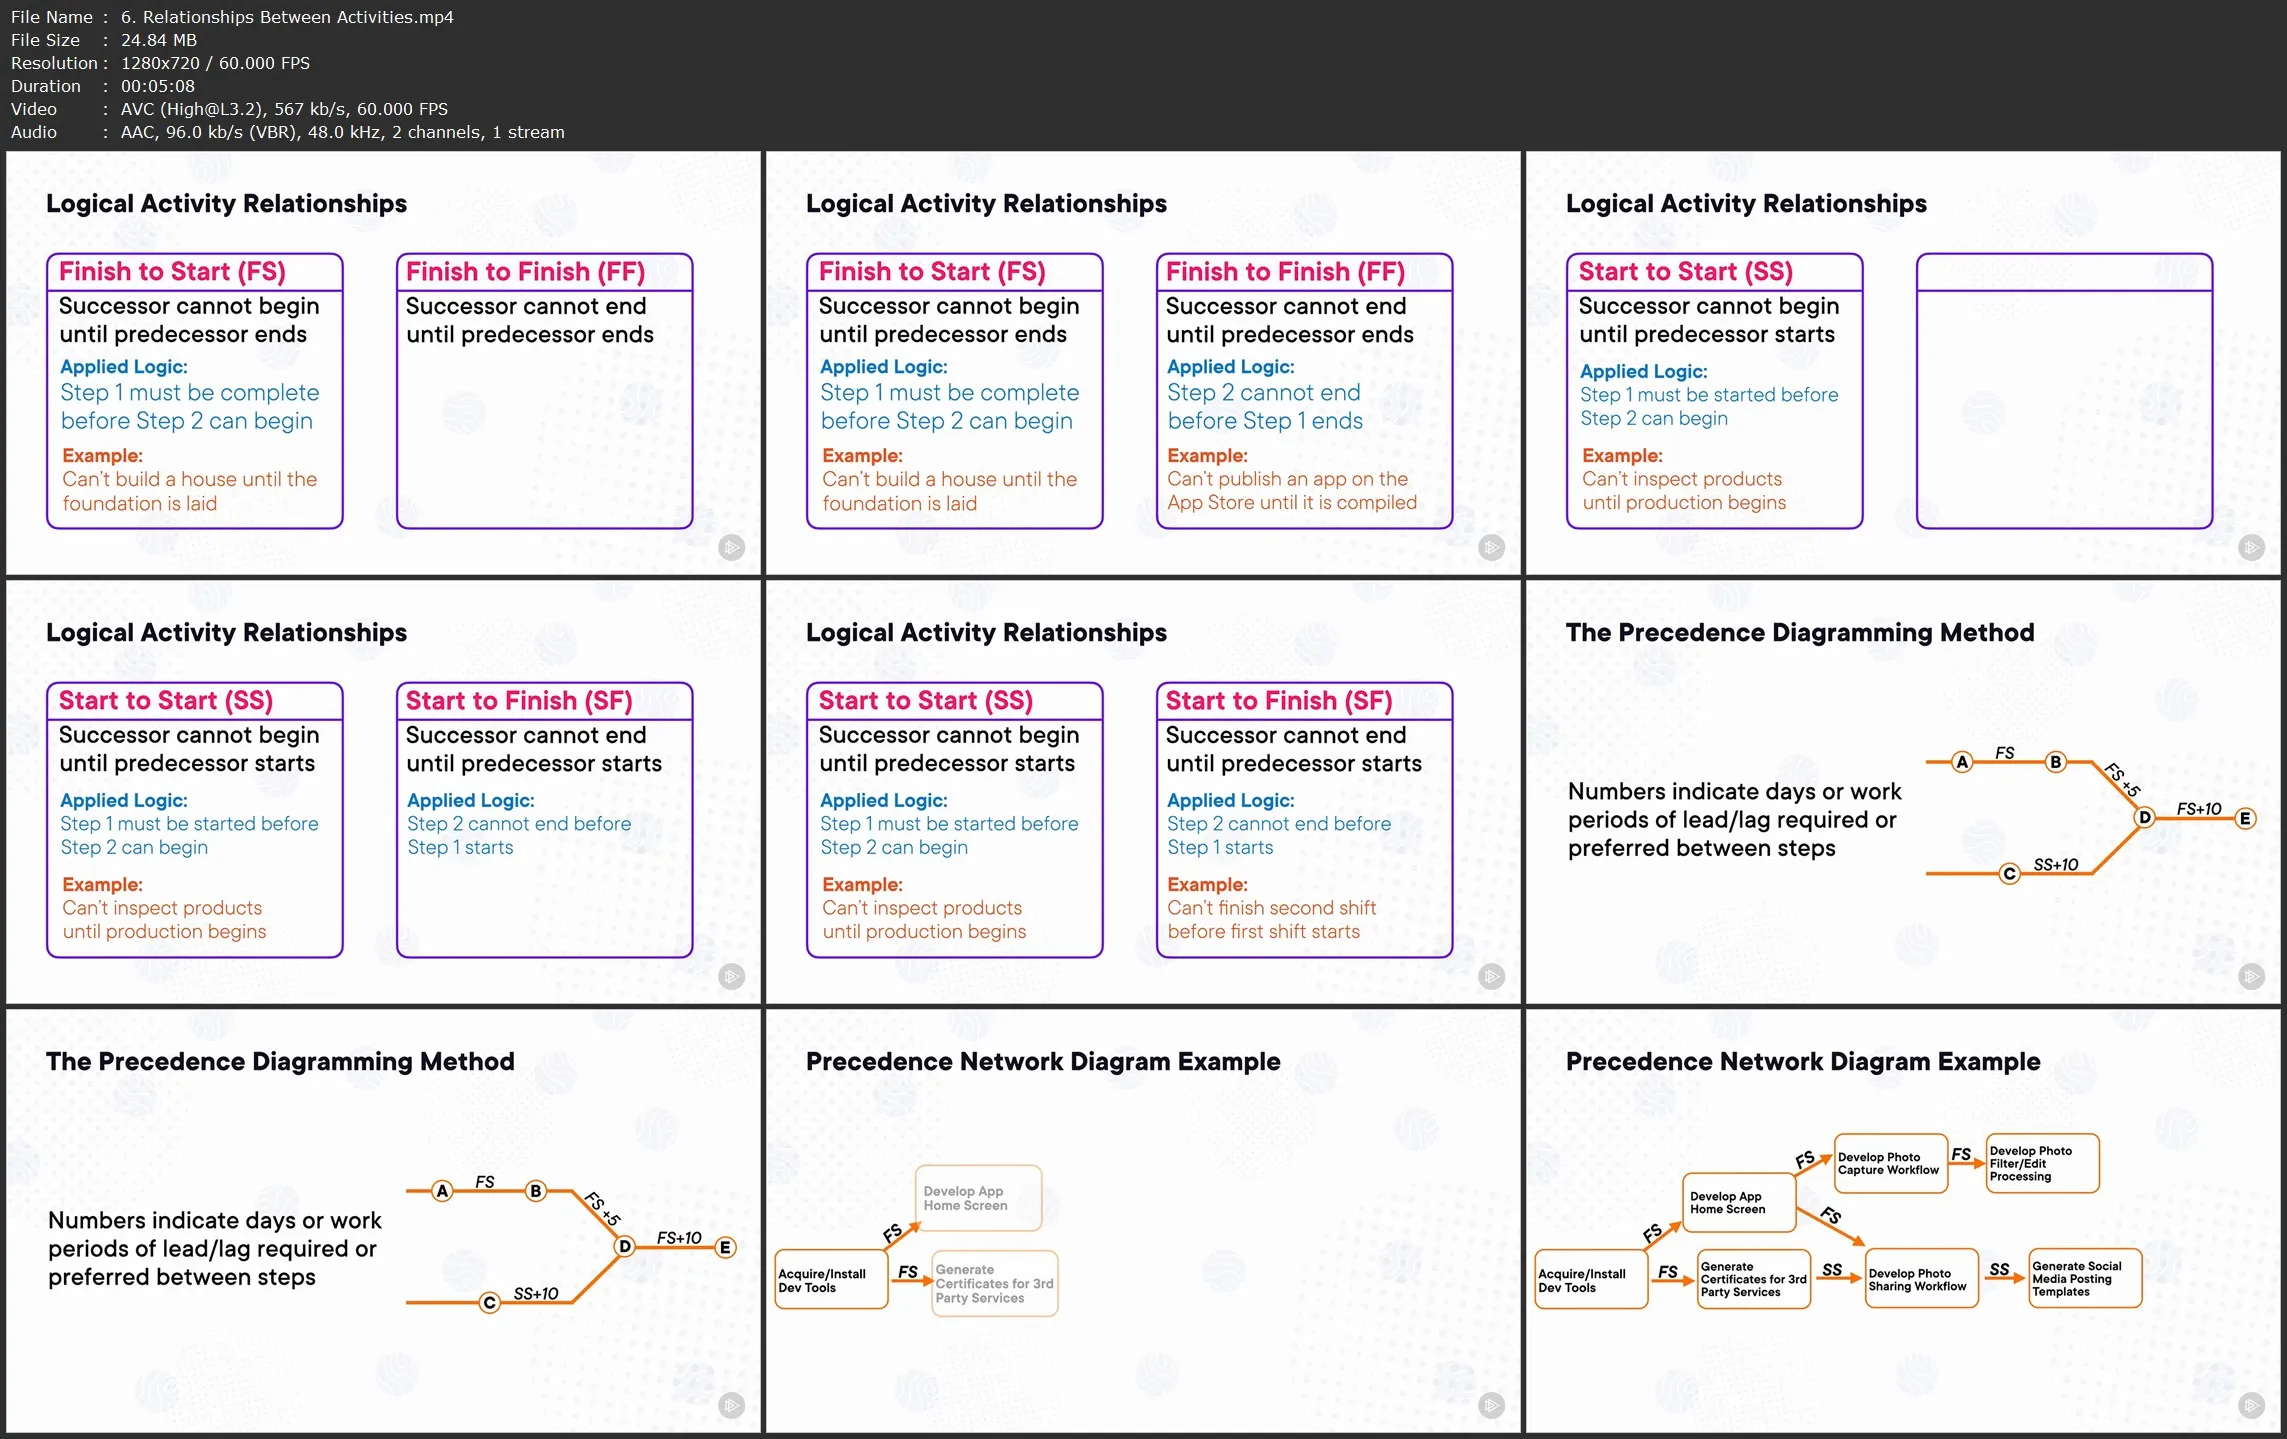This screenshot has height=1439, width=2287.
Task: Click the file name '6. Relationships Between Activities.mp4'
Action: click(x=287, y=17)
